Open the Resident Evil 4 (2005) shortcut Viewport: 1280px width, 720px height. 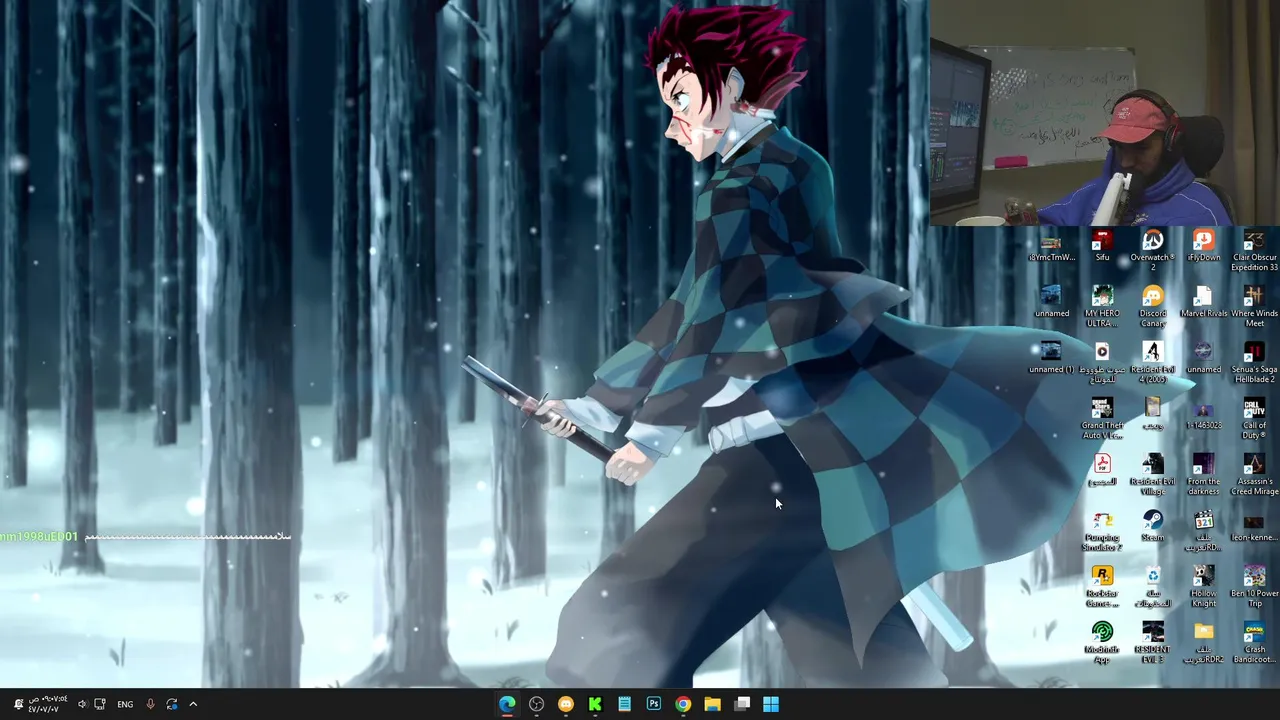click(x=1153, y=362)
